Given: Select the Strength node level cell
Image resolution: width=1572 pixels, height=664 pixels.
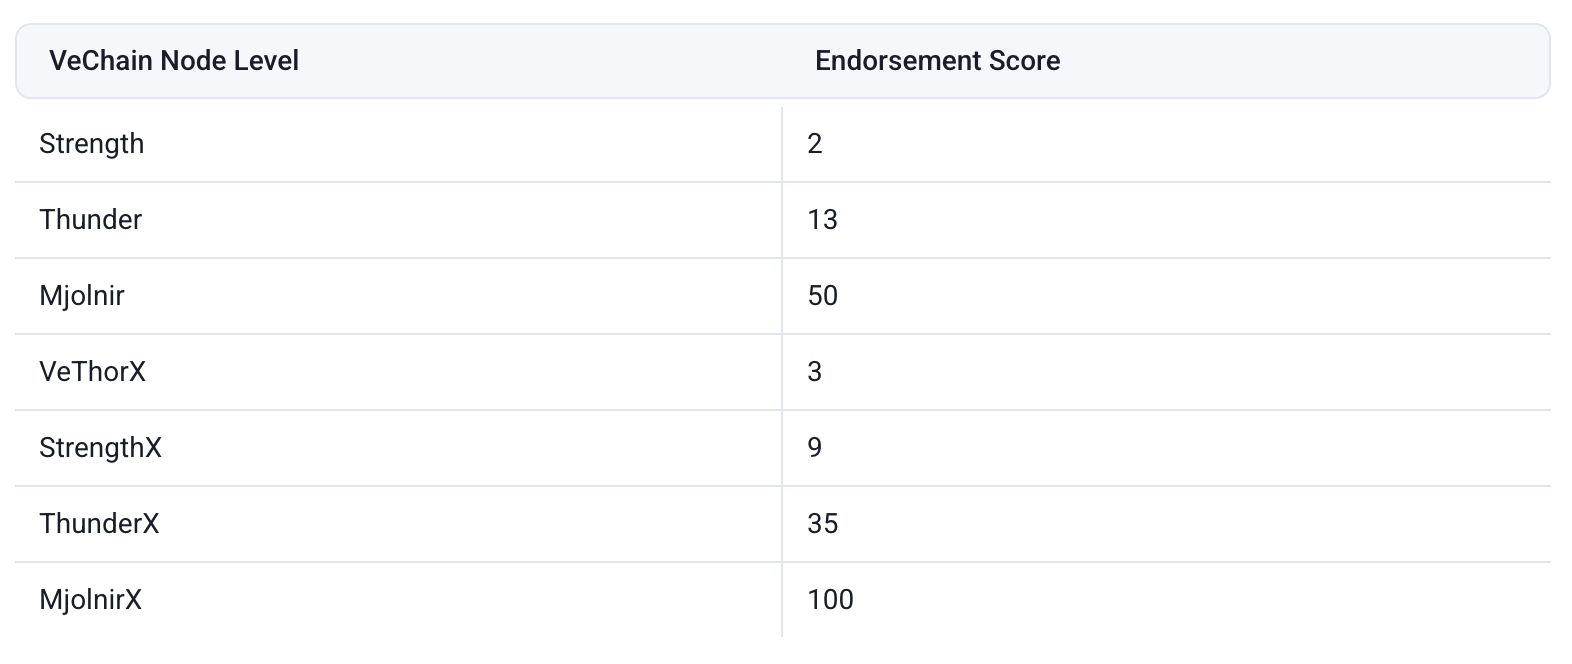Looking at the screenshot, I should tap(92, 144).
